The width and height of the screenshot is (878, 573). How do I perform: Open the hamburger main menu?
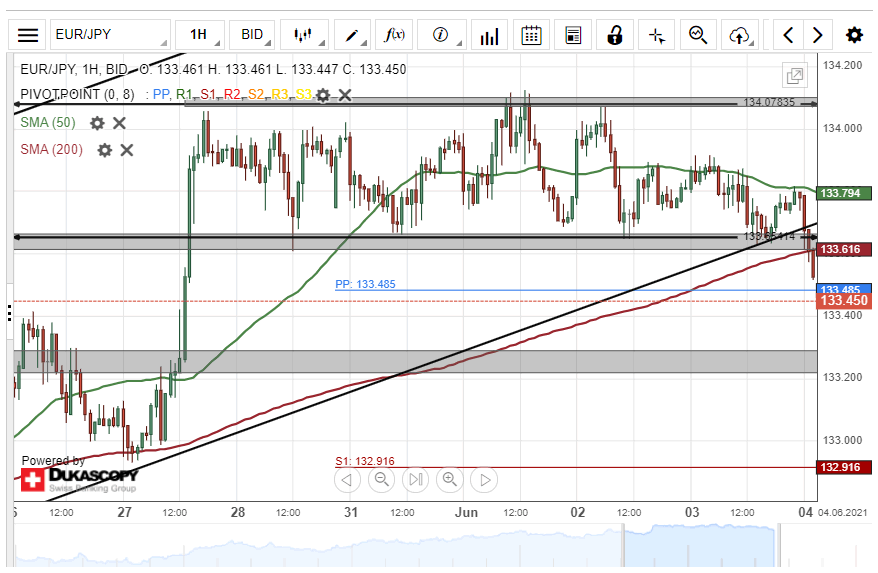pos(28,35)
